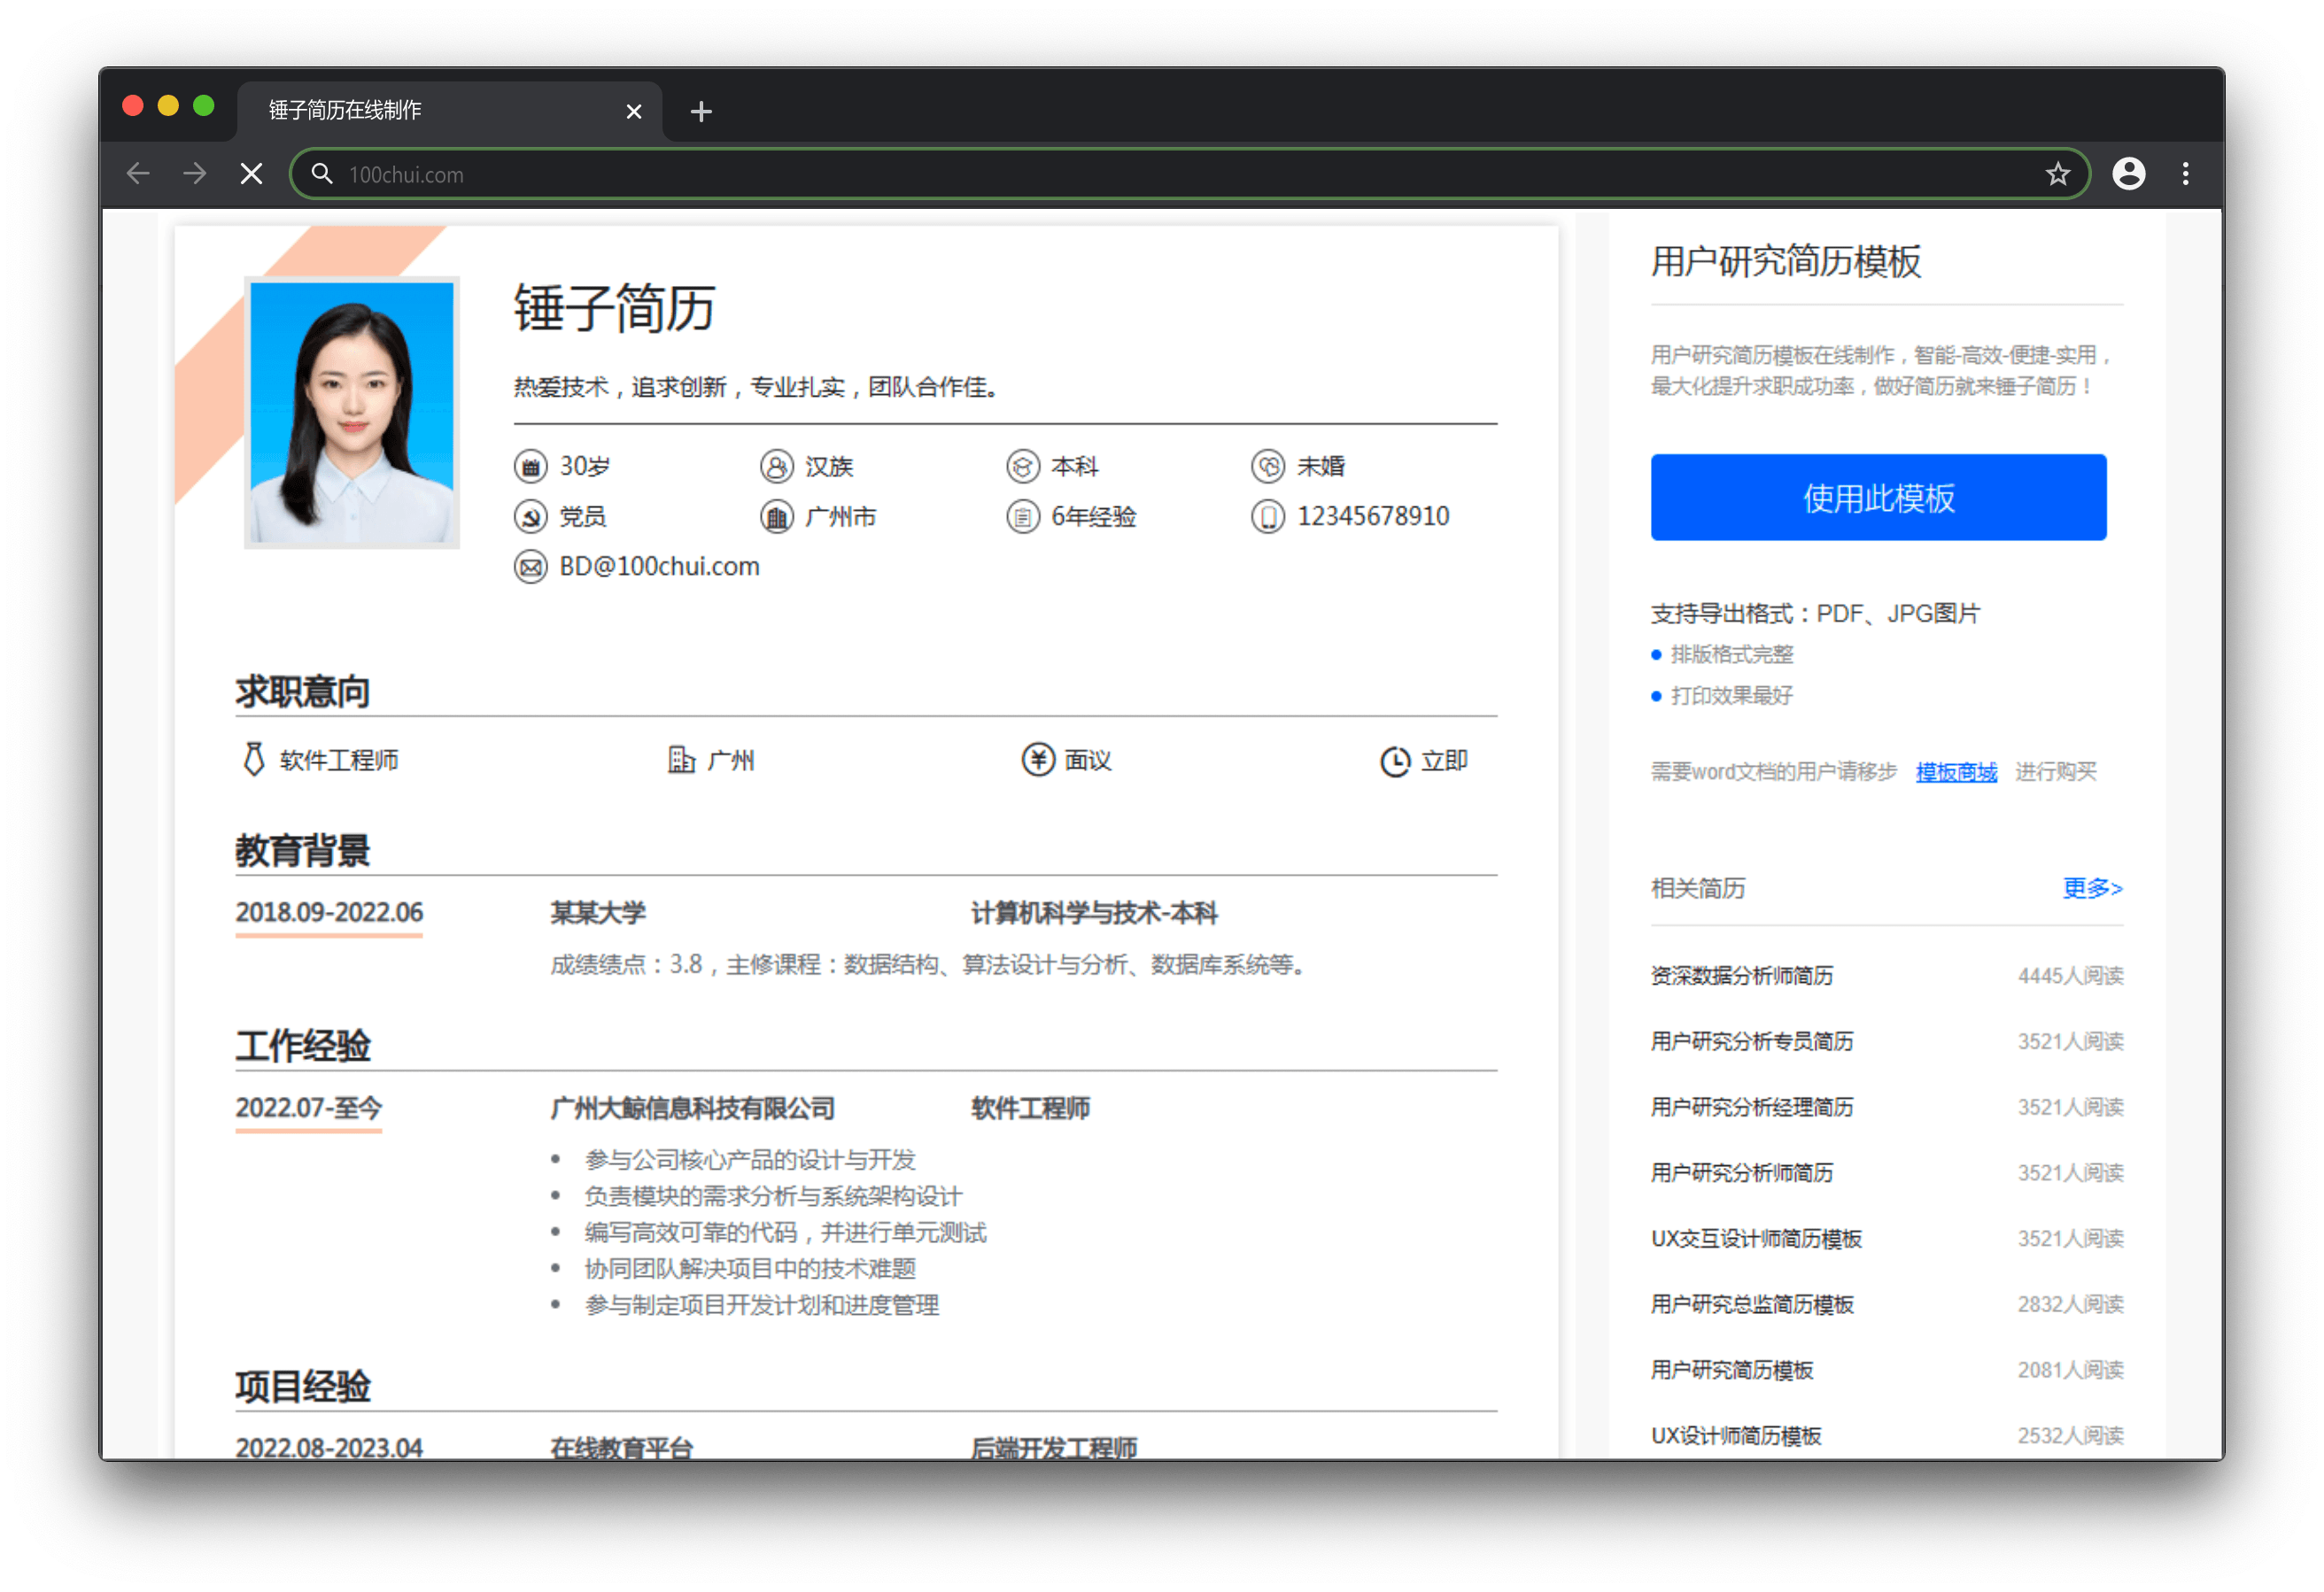Click bullet 参与公司核心产品的设计与开发

750,1159
